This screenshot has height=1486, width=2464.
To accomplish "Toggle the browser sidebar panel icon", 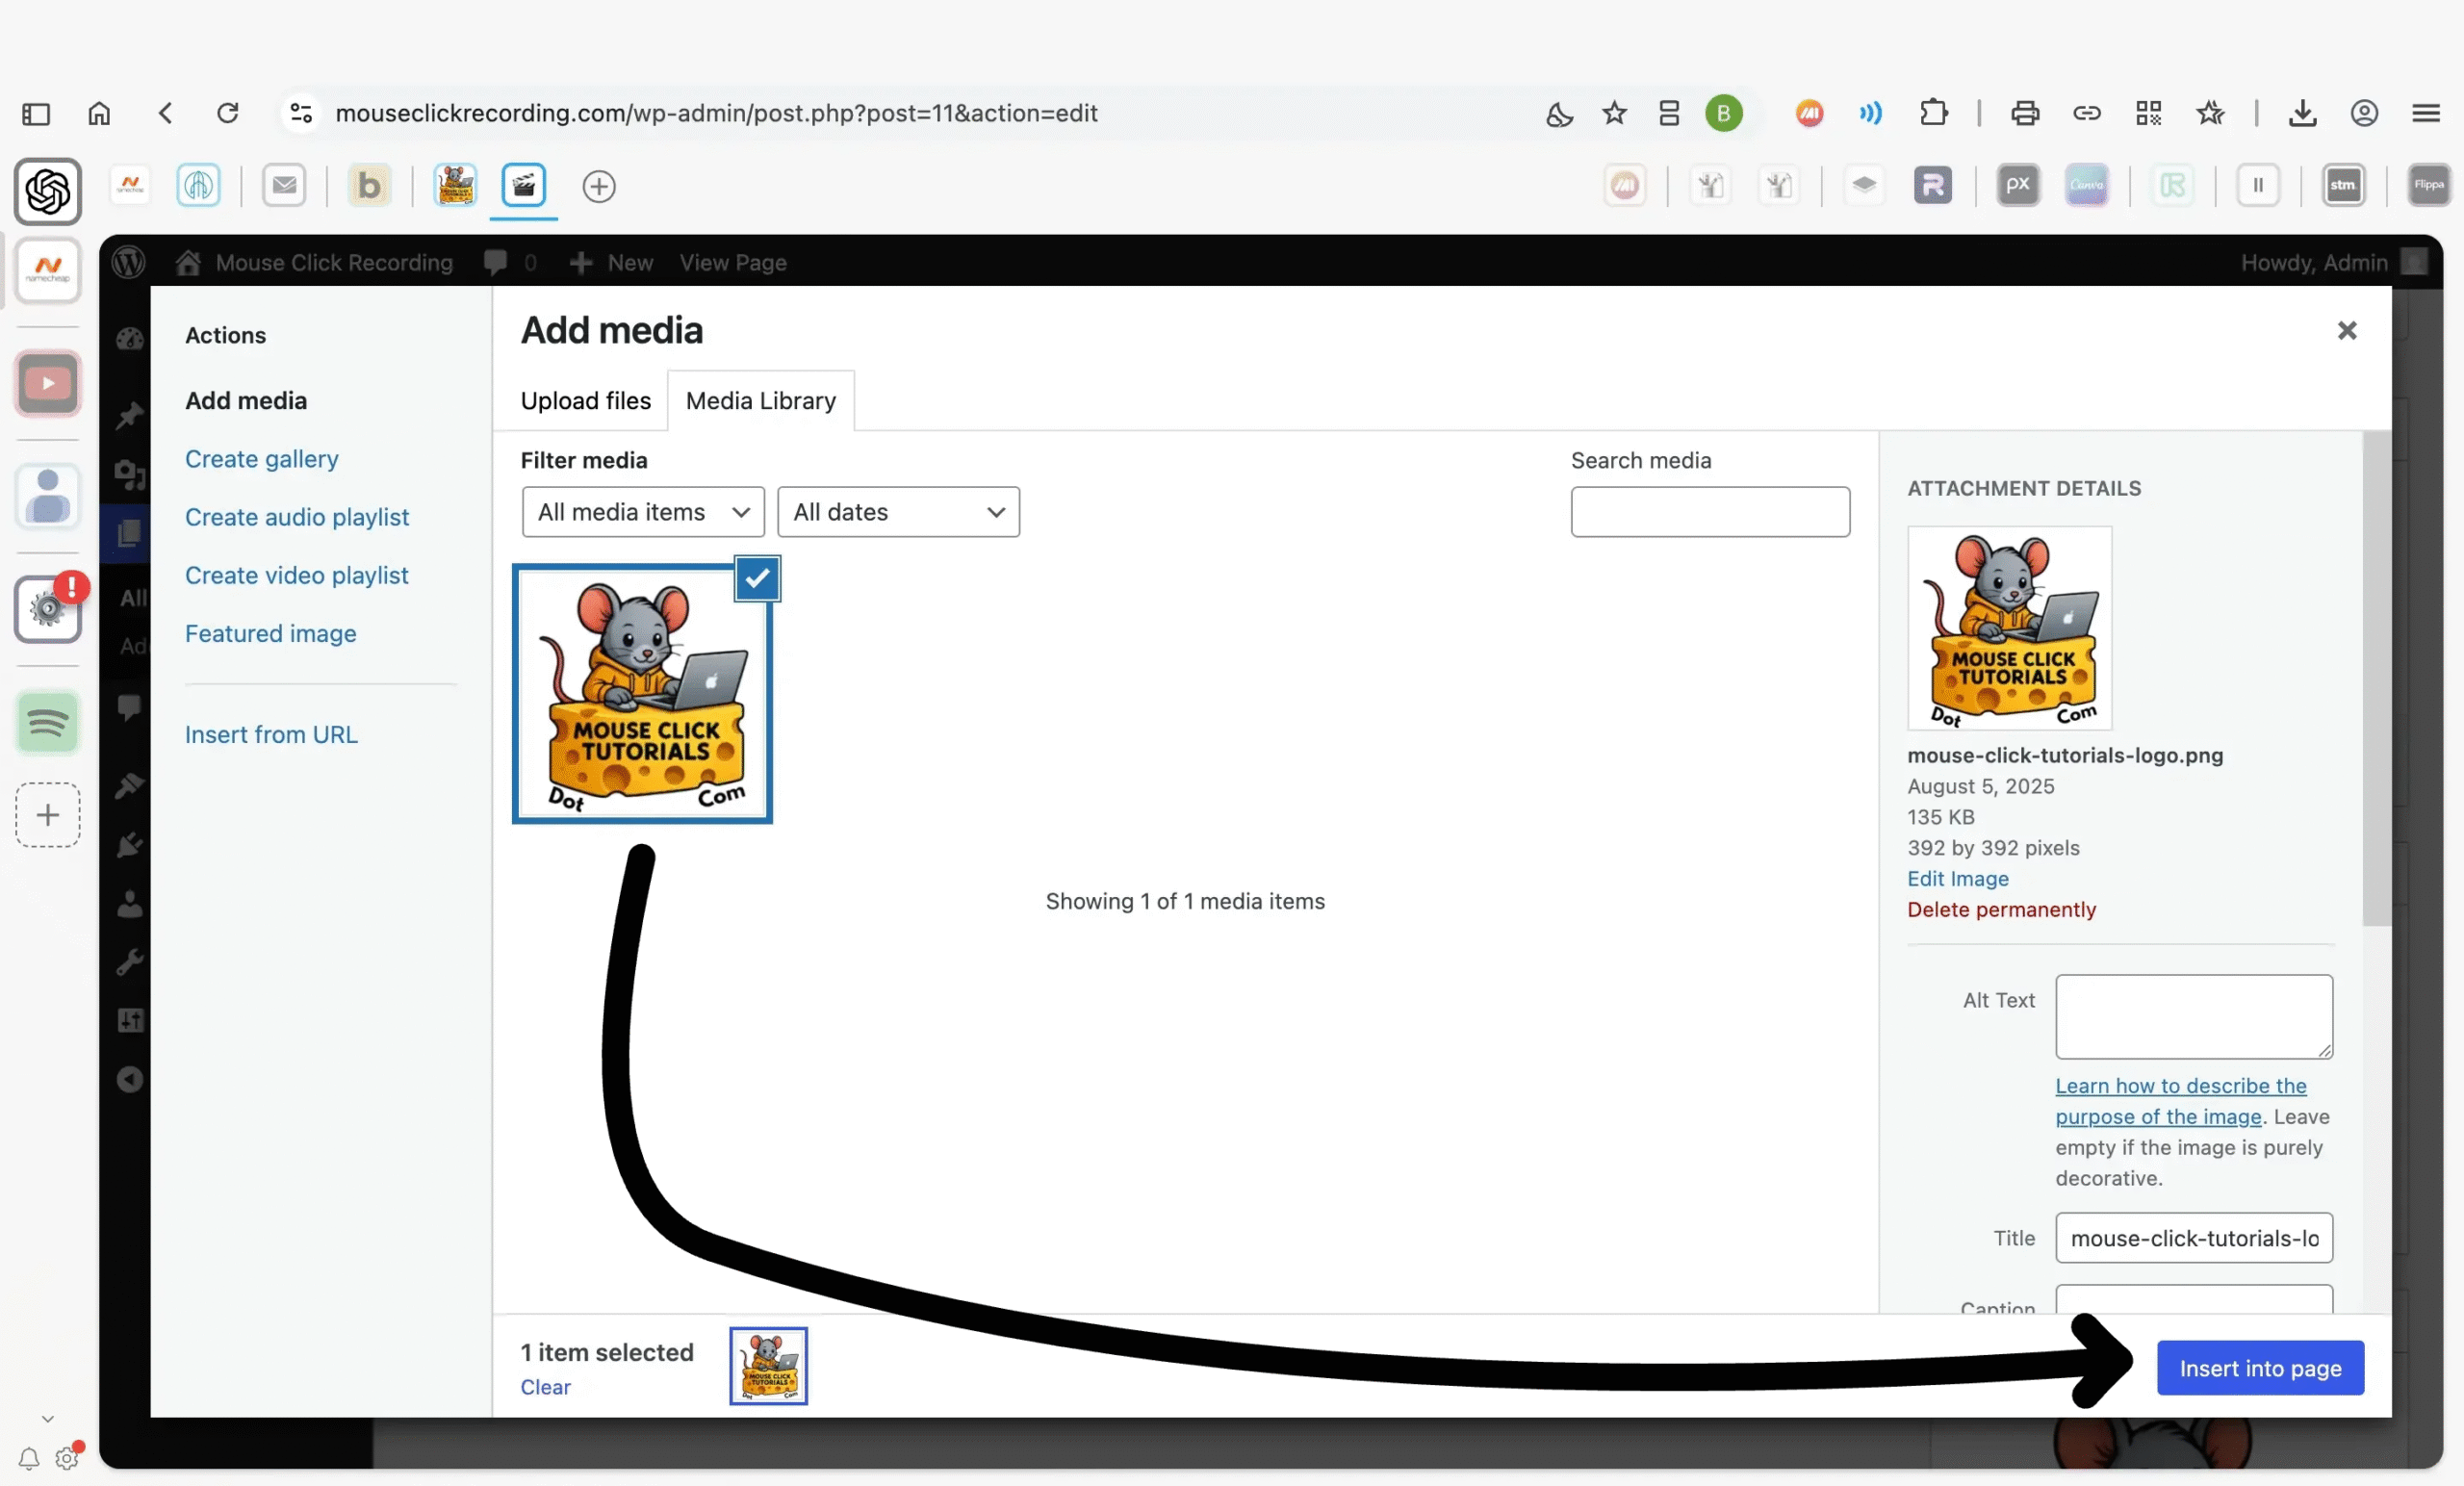I will coord(36,113).
